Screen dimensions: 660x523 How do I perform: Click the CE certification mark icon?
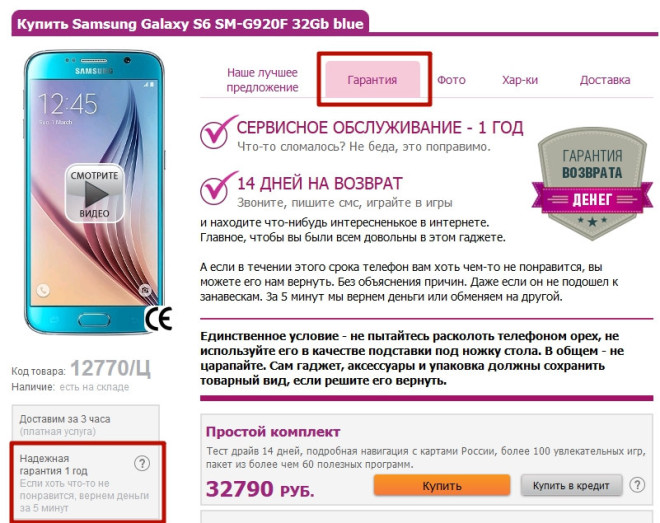(x=159, y=318)
